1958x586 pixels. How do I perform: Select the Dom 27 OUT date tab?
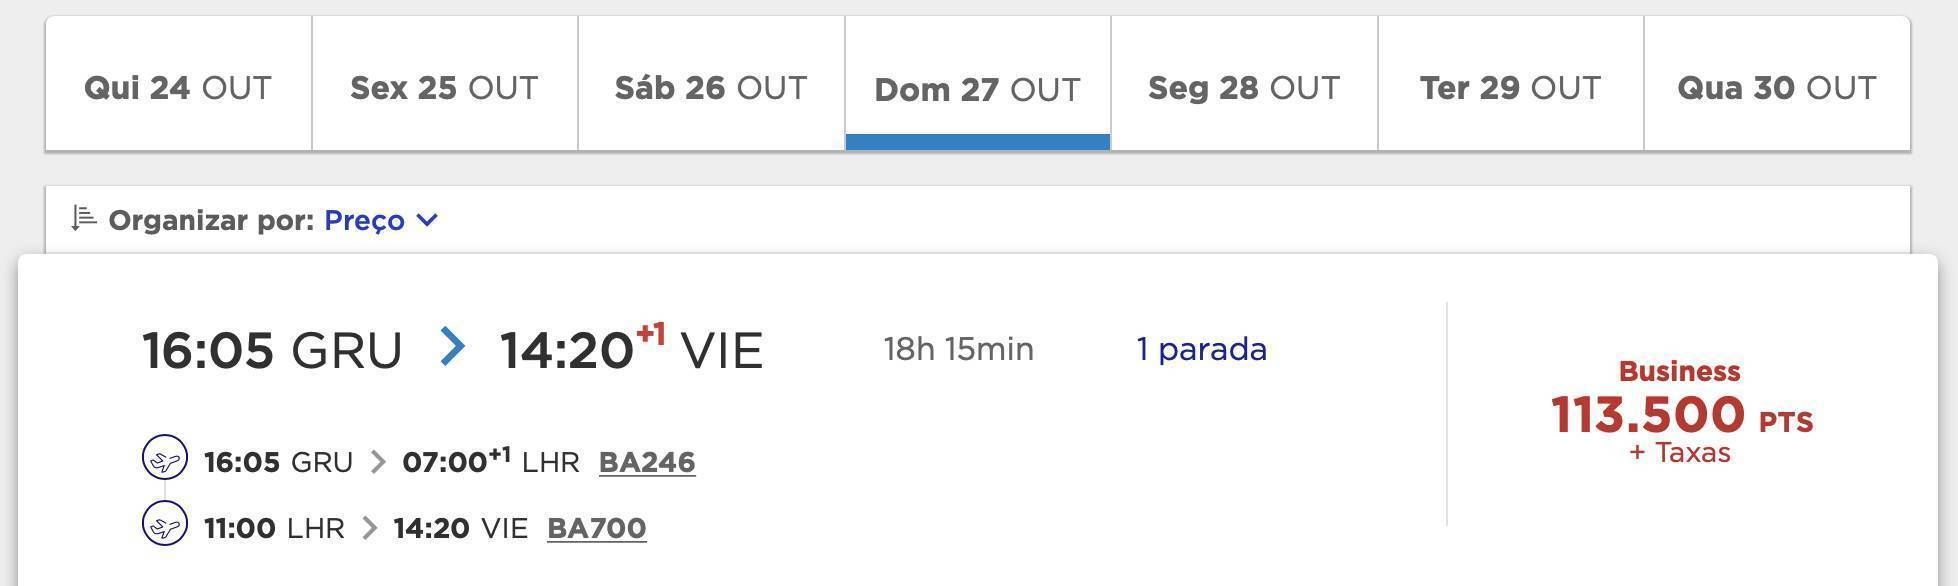pyautogui.click(x=978, y=83)
